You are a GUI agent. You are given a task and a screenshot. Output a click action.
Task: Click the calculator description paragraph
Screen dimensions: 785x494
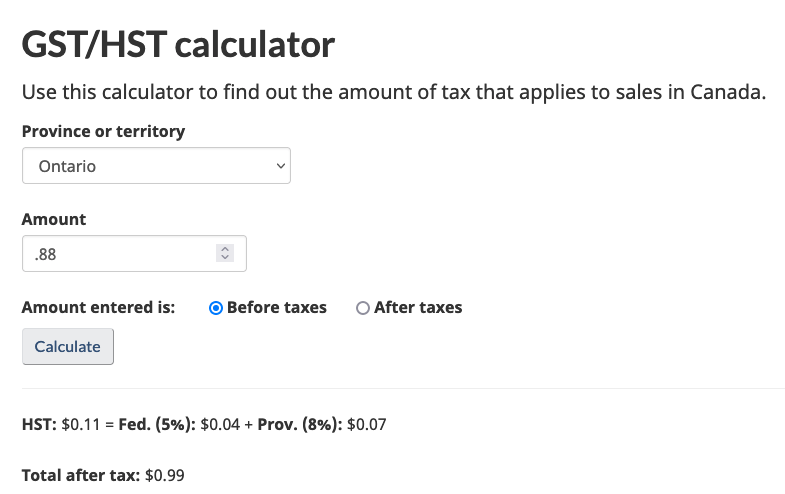(x=393, y=93)
